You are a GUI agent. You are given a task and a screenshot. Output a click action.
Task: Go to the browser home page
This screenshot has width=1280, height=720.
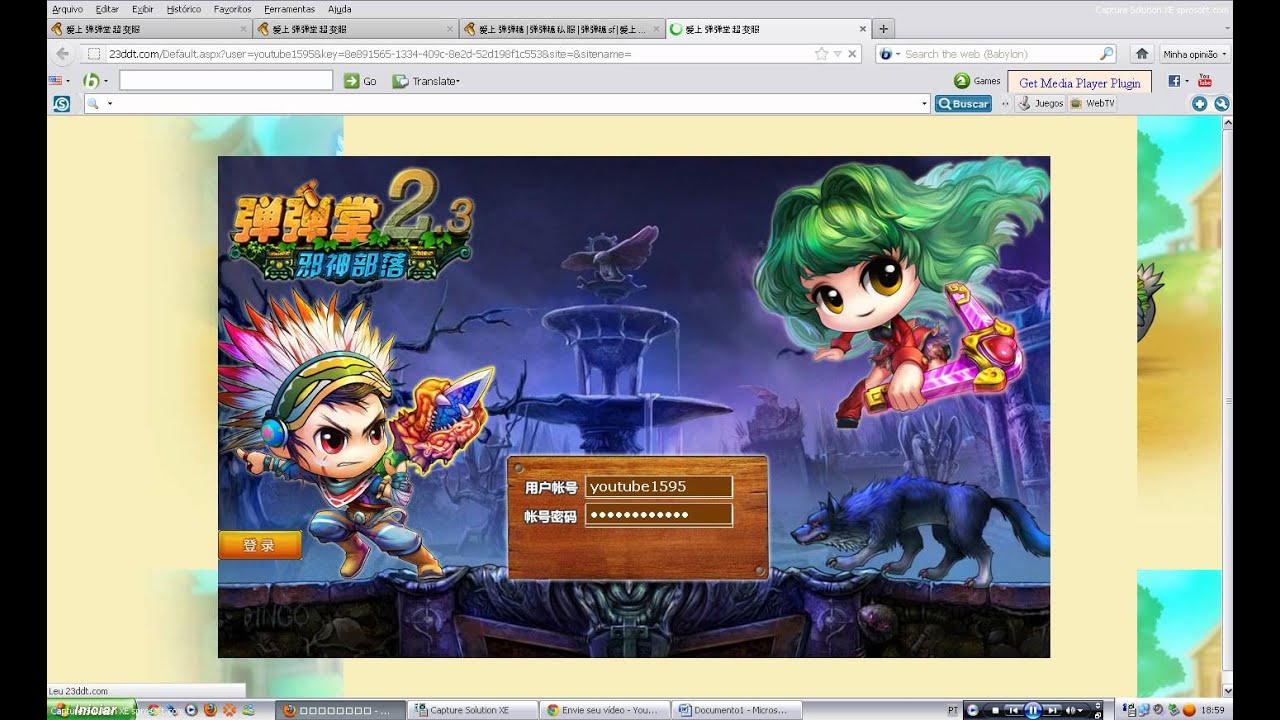pos(1141,54)
